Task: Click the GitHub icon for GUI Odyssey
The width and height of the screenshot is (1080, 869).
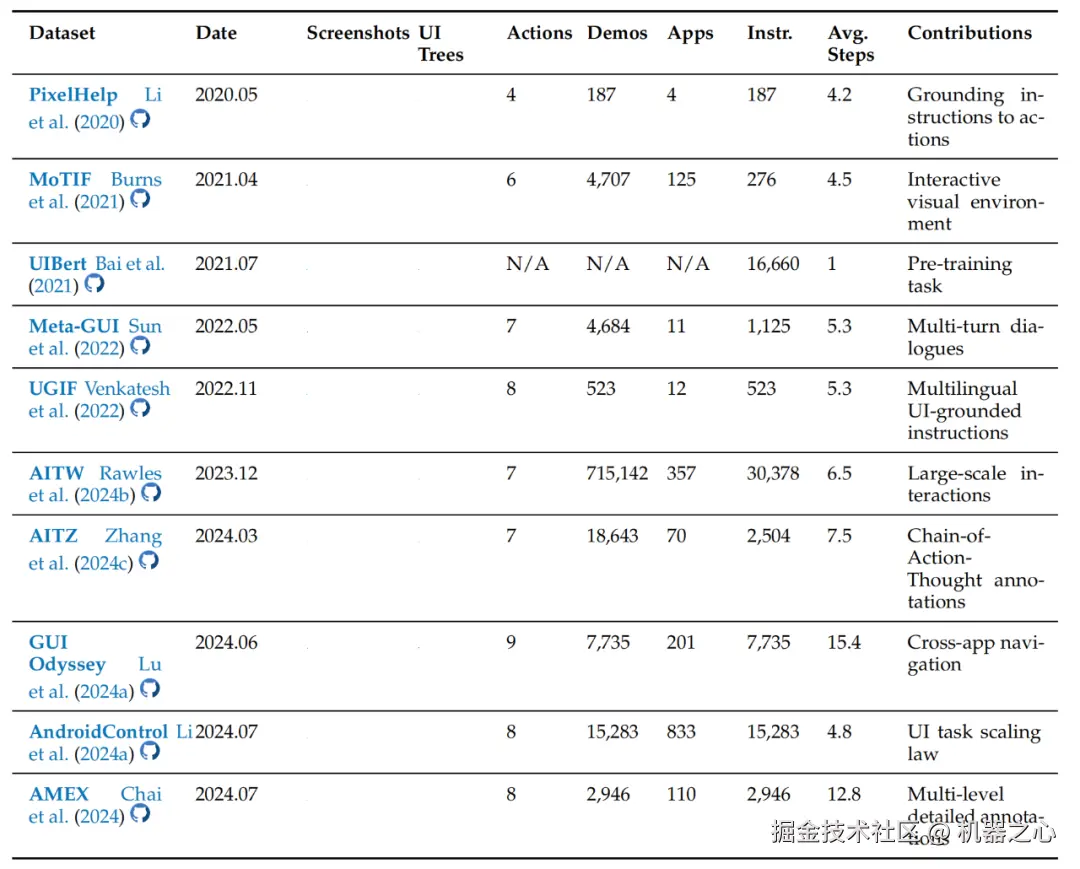Action: [x=149, y=689]
